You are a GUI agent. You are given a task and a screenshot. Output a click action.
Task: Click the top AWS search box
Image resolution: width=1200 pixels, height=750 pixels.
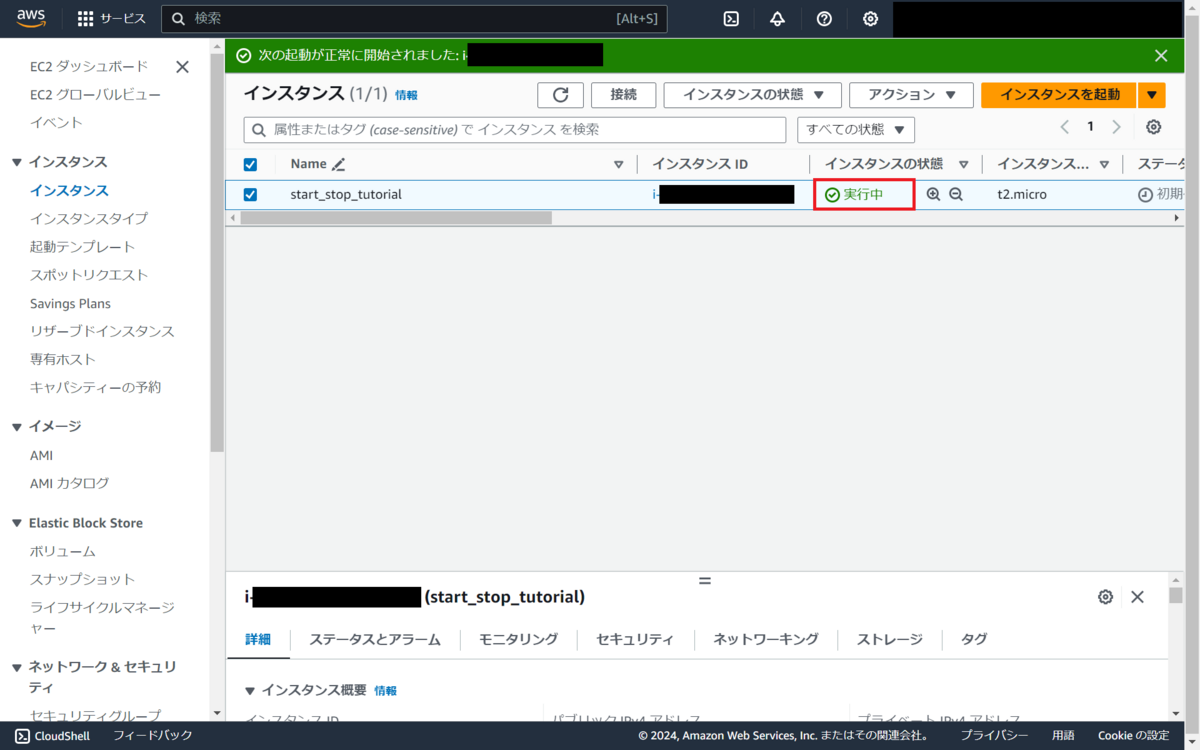pos(414,19)
